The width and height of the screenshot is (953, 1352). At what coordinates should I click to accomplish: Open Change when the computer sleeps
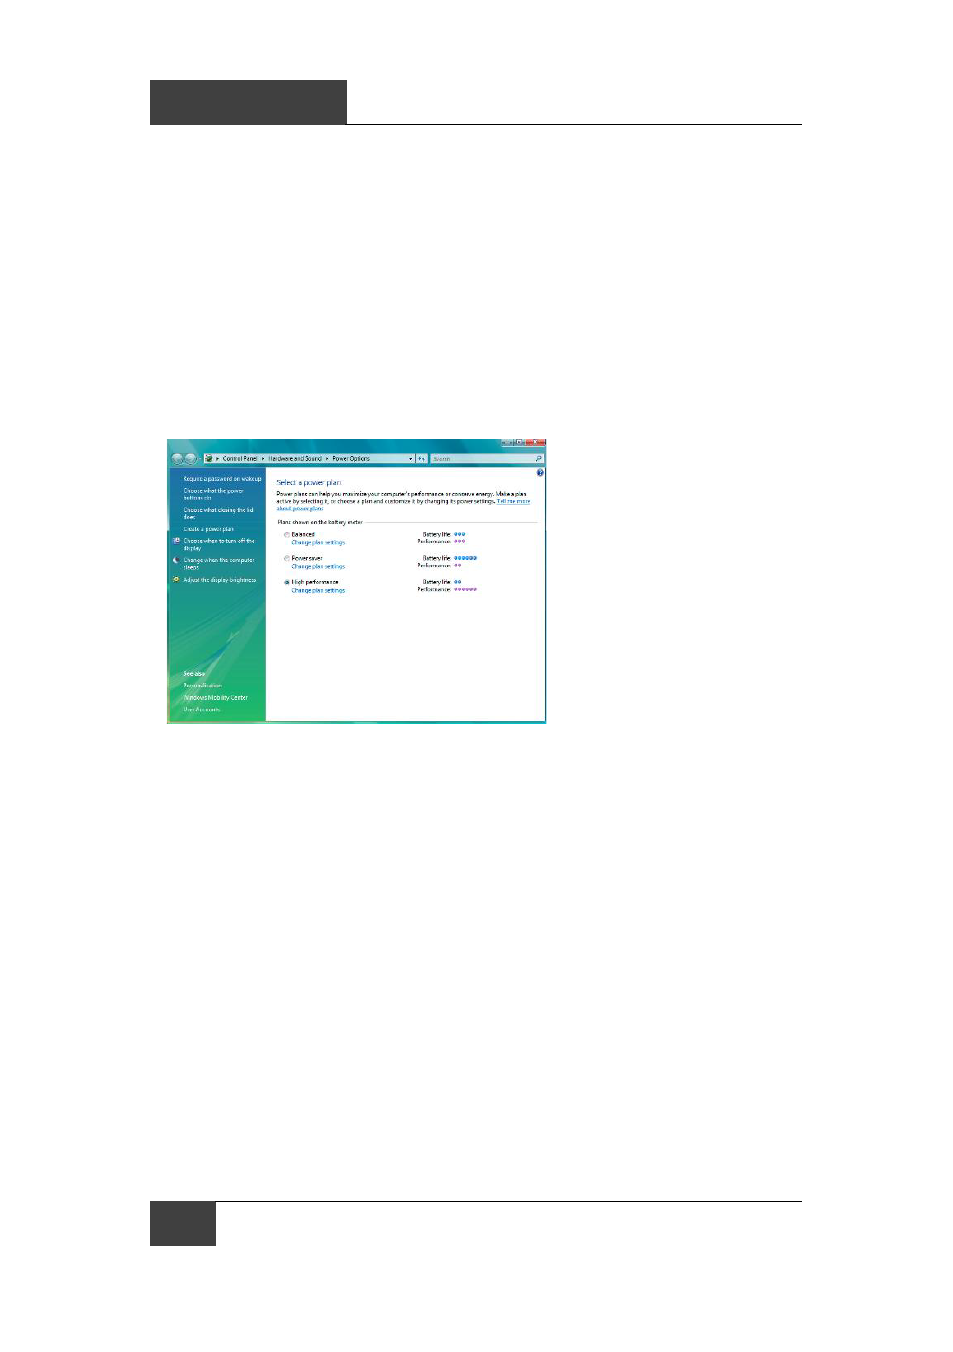219,563
